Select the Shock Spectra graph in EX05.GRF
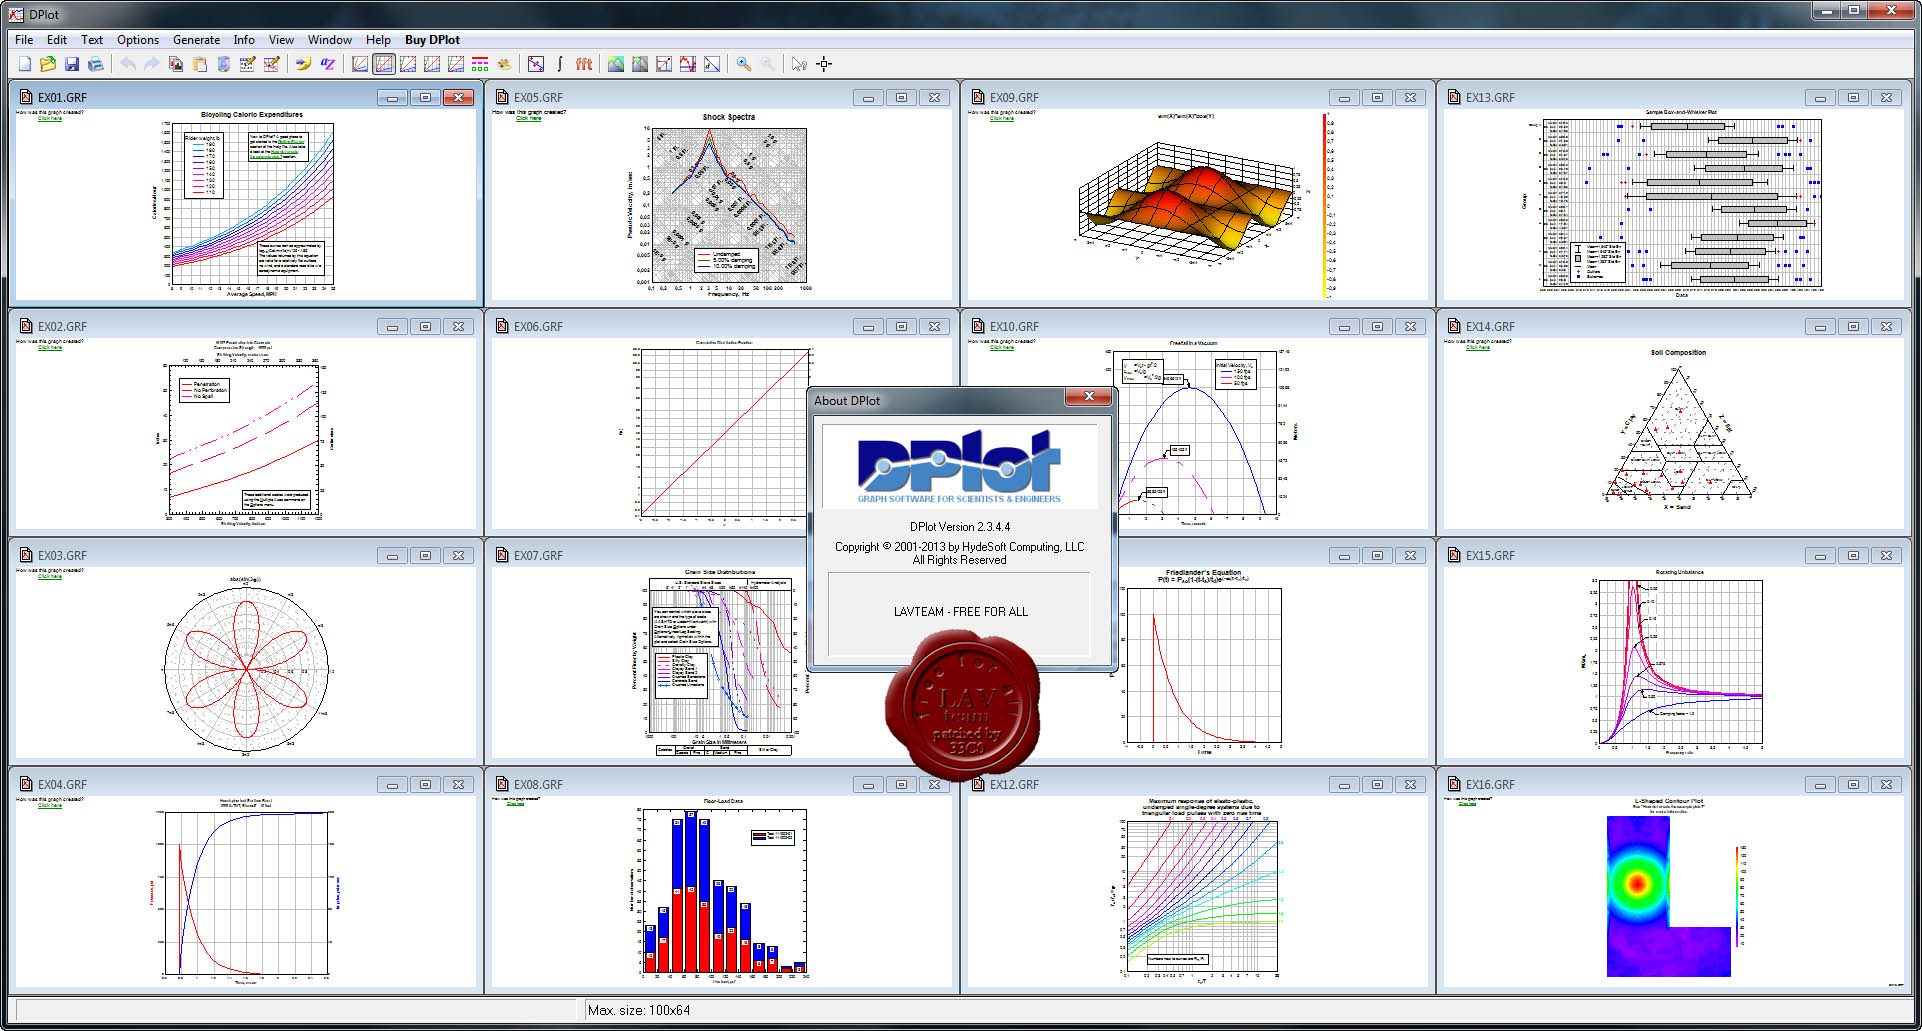The width and height of the screenshot is (1922, 1031). coord(728,205)
